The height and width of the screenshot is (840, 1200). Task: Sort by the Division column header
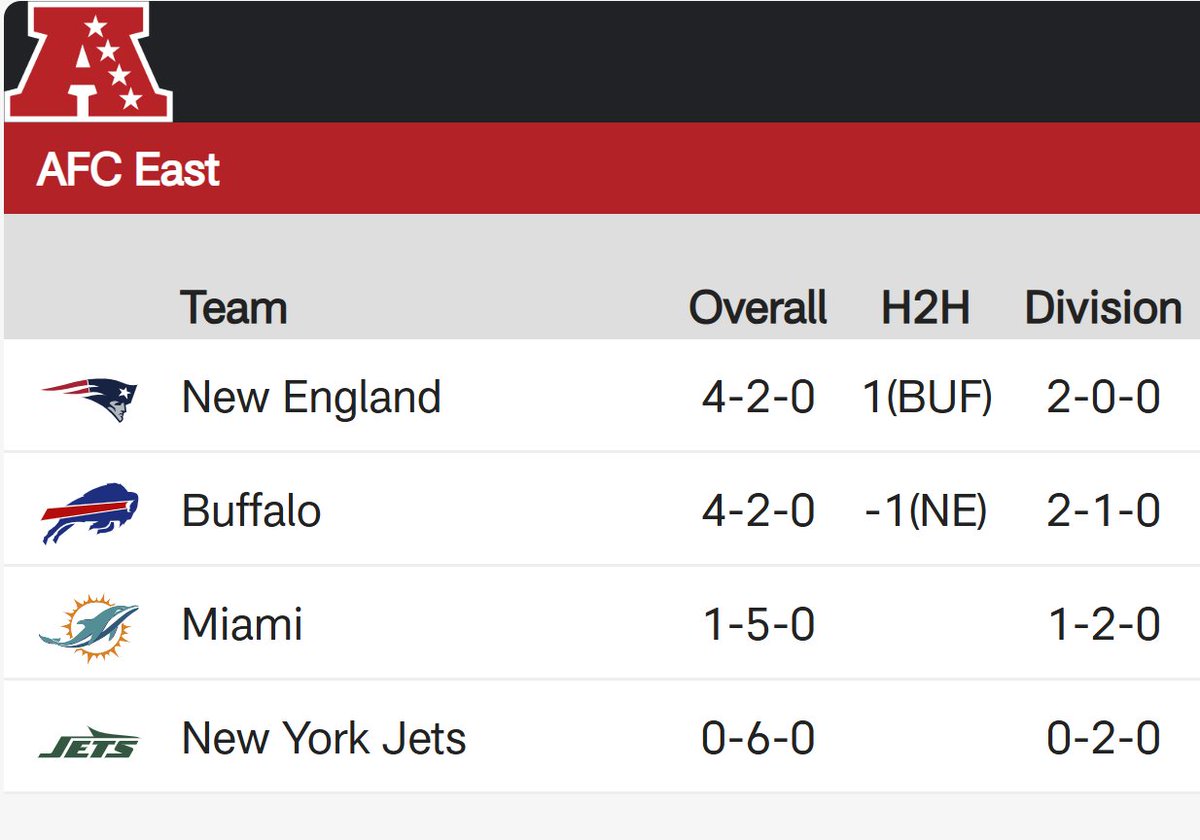click(1103, 307)
